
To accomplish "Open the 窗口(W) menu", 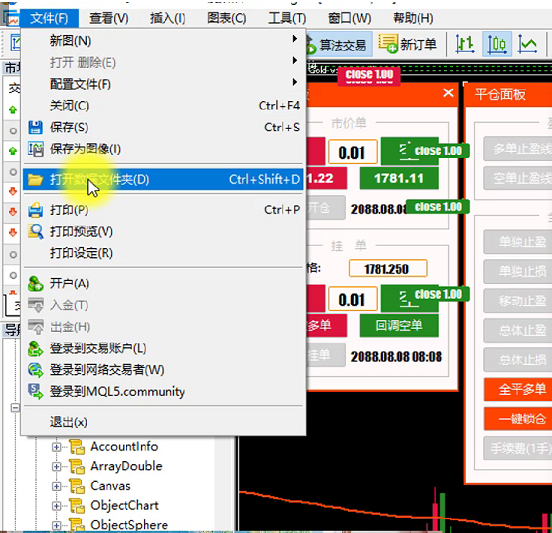I will pos(350,18).
